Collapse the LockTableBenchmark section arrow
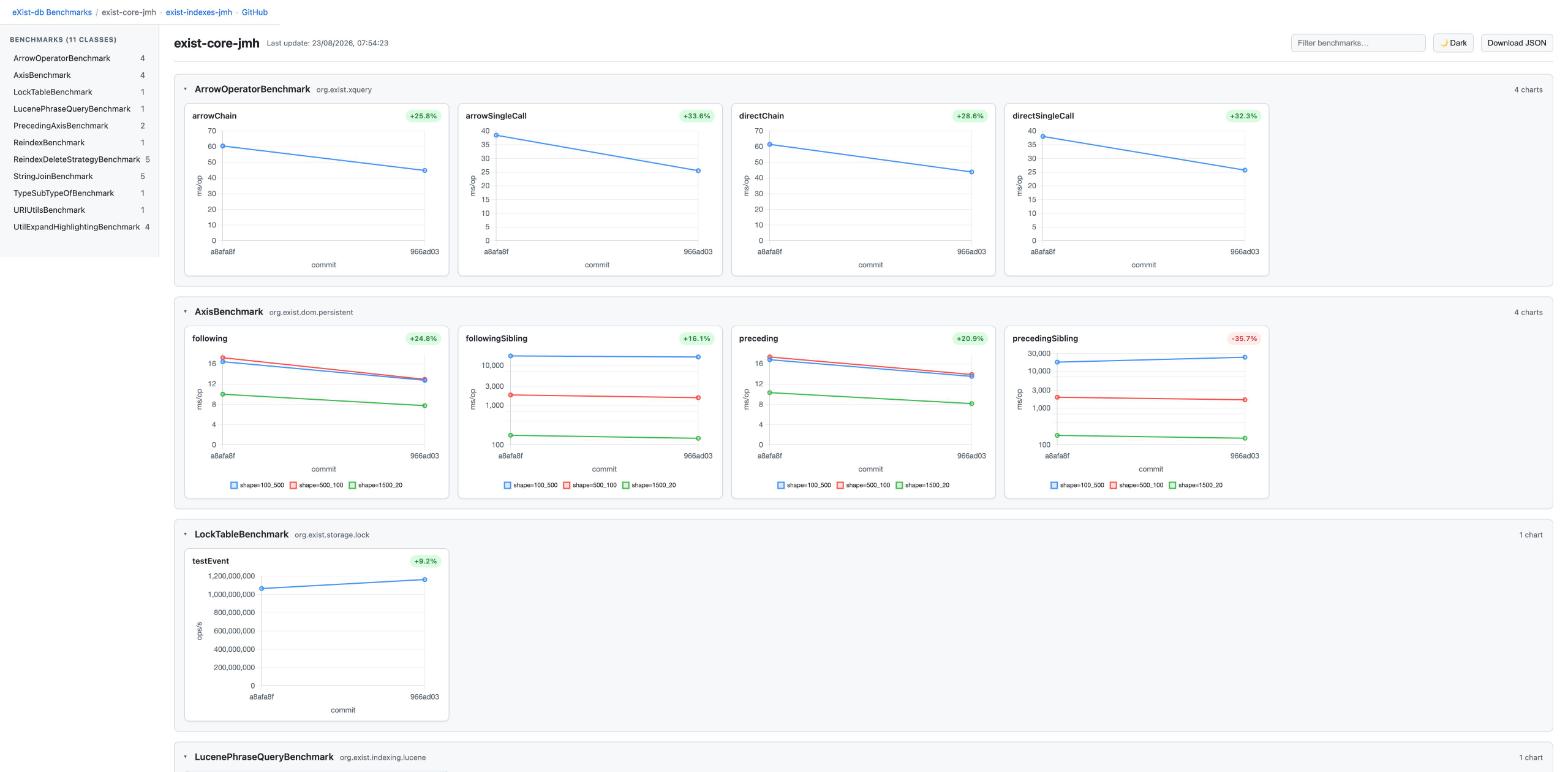1568x772 pixels. click(185, 534)
